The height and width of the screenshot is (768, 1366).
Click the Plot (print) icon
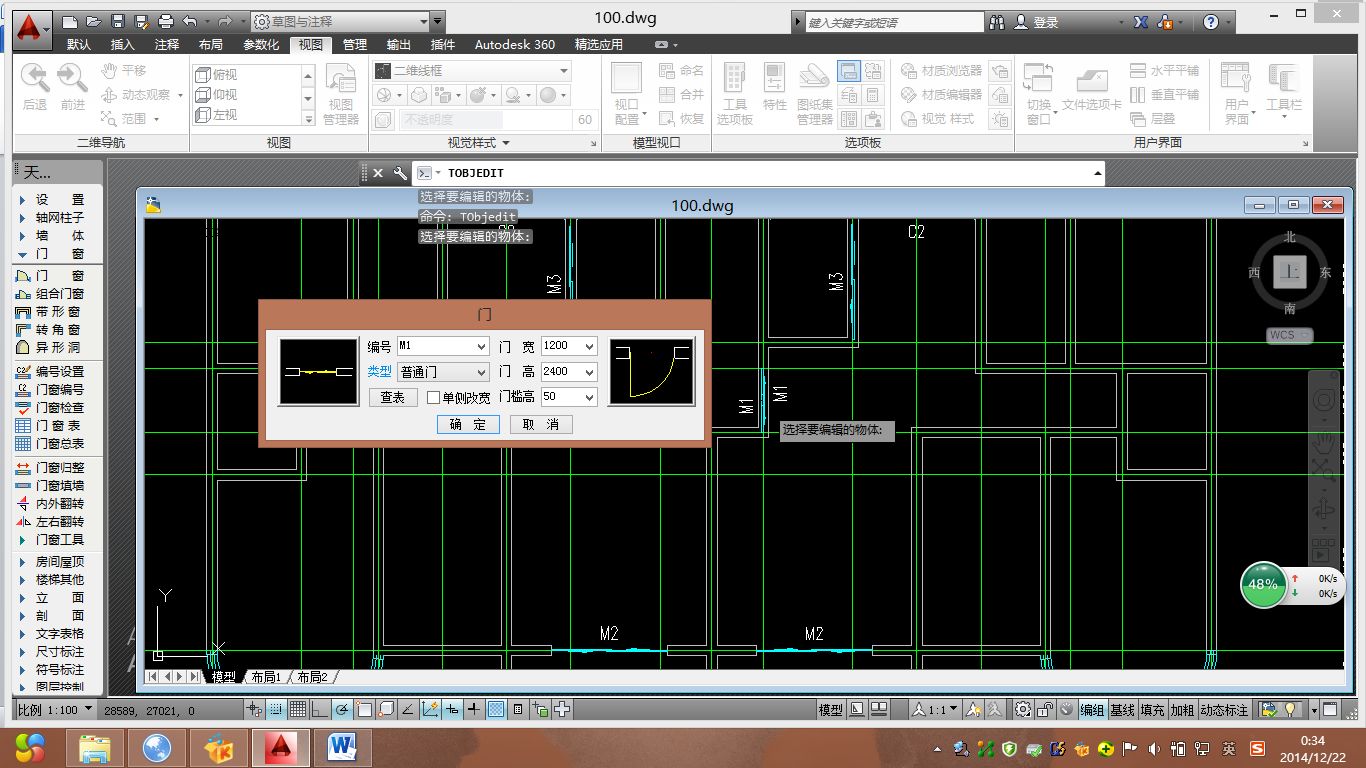[165, 21]
